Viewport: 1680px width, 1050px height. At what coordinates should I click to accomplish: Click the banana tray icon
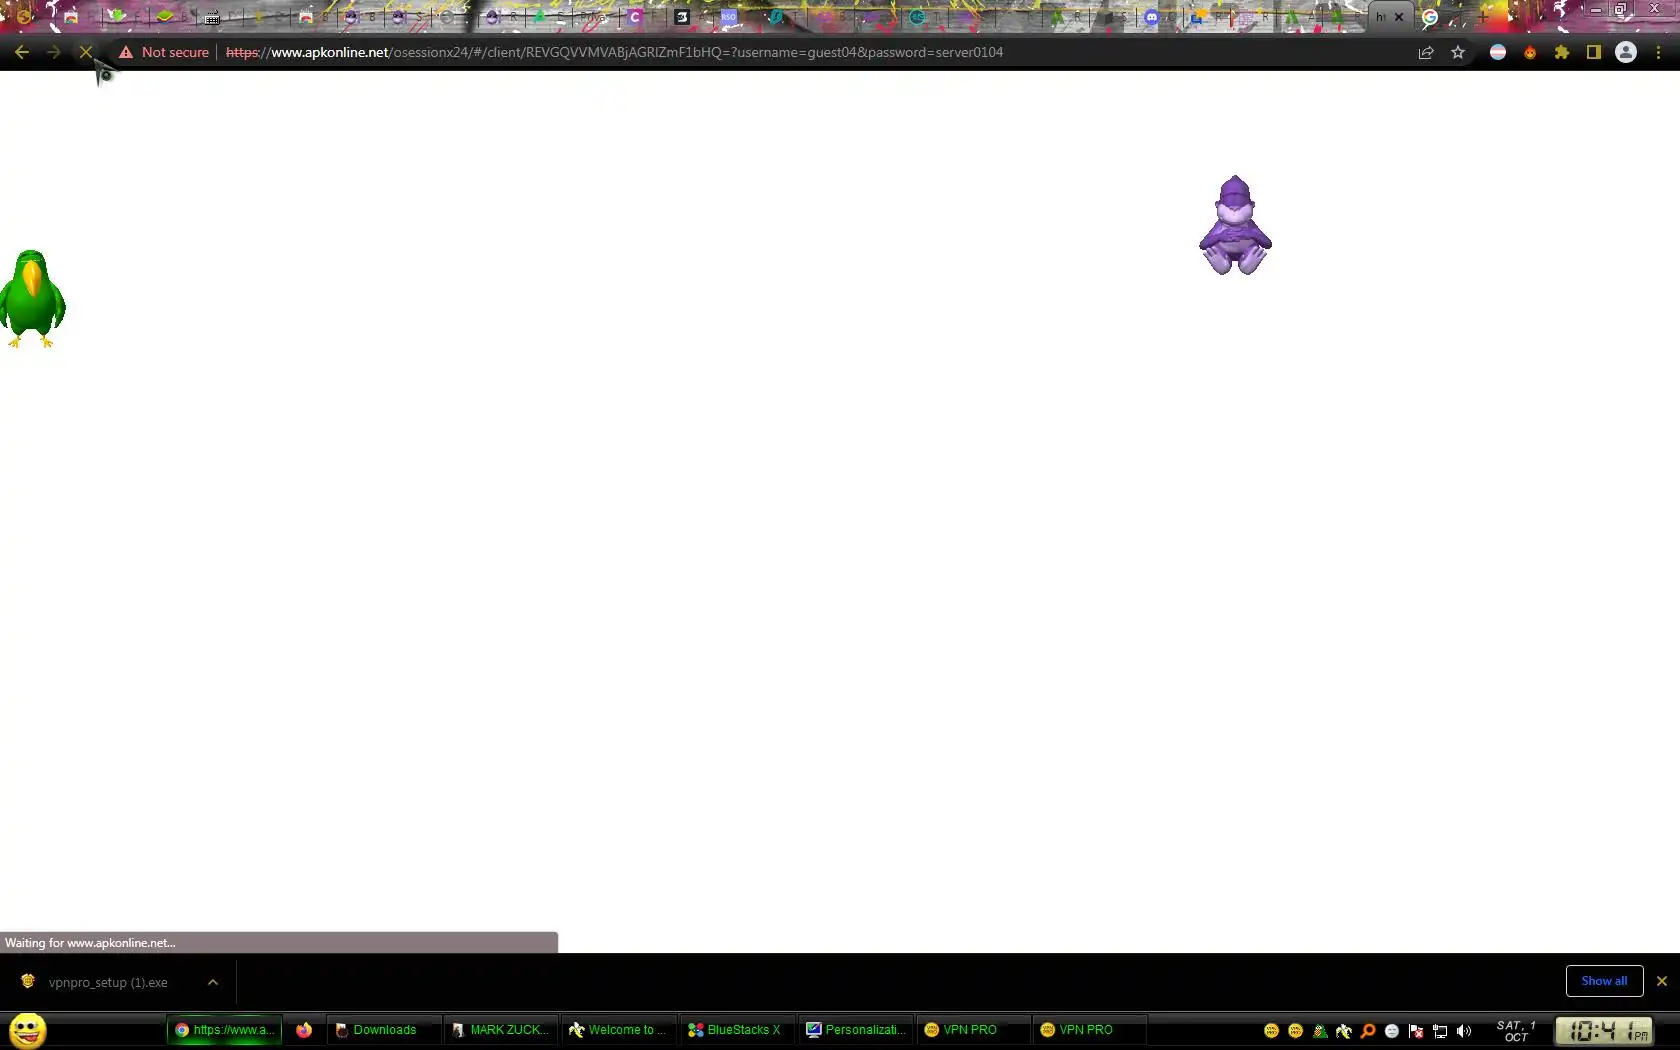pyautogui.click(x=1344, y=1031)
